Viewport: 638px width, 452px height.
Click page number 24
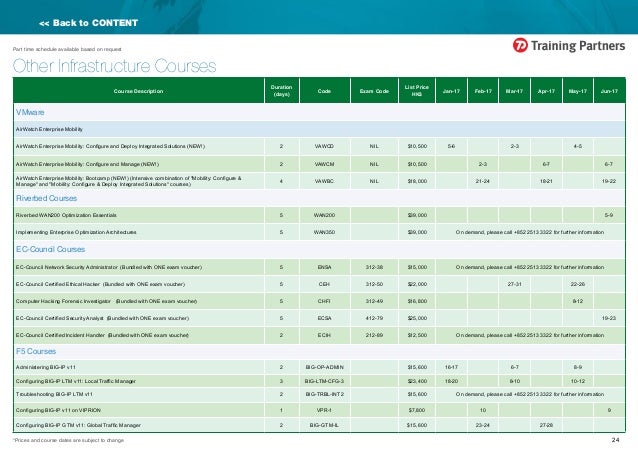pyautogui.click(x=616, y=440)
